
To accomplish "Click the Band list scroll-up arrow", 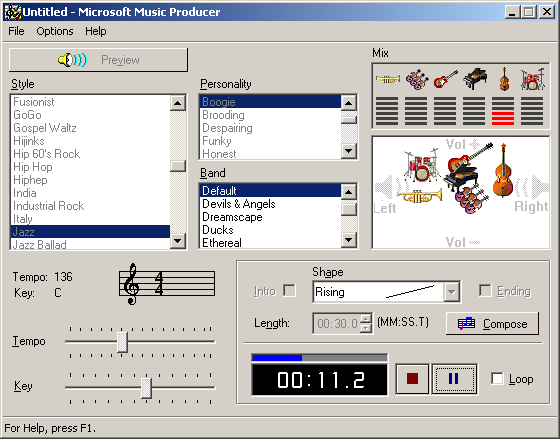I will point(349,192).
